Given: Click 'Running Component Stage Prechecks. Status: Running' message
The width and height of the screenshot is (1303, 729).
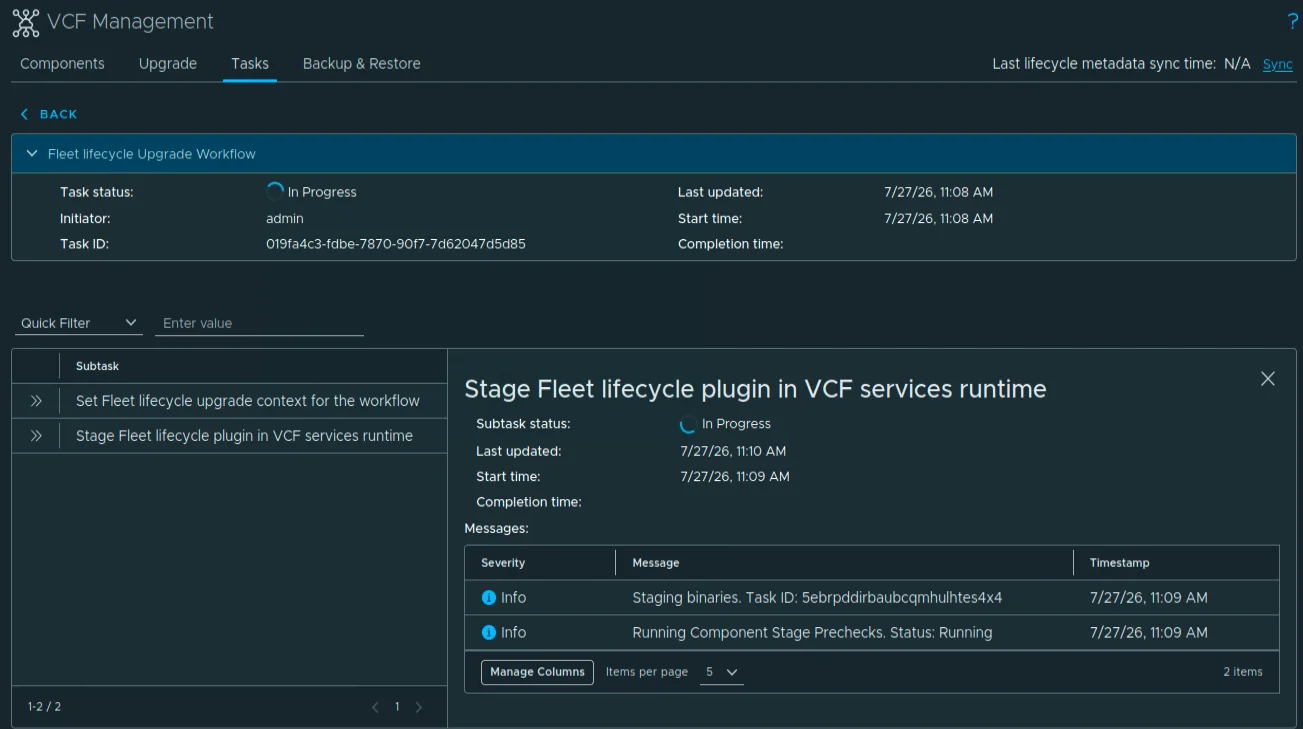Looking at the screenshot, I should coord(812,632).
